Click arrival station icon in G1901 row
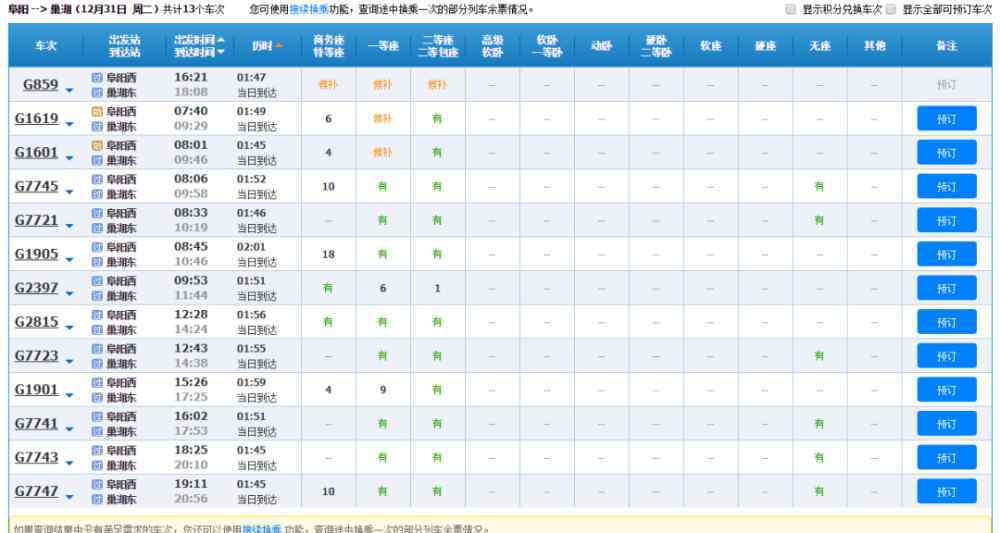Viewport: 1000px width, 533px height. pyautogui.click(x=97, y=398)
